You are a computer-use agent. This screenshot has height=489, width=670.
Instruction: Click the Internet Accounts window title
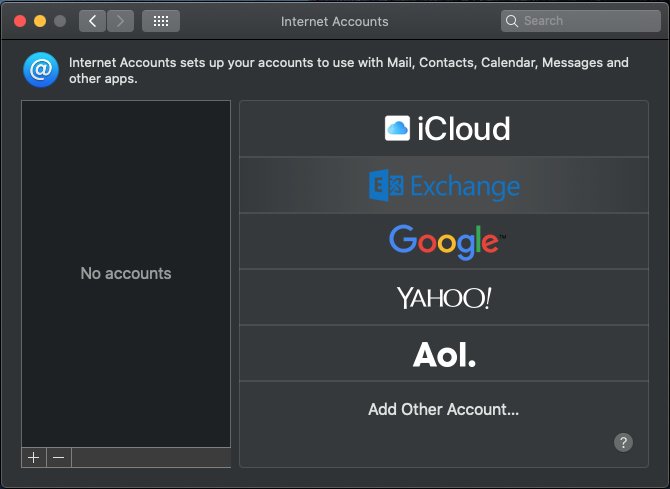[334, 21]
